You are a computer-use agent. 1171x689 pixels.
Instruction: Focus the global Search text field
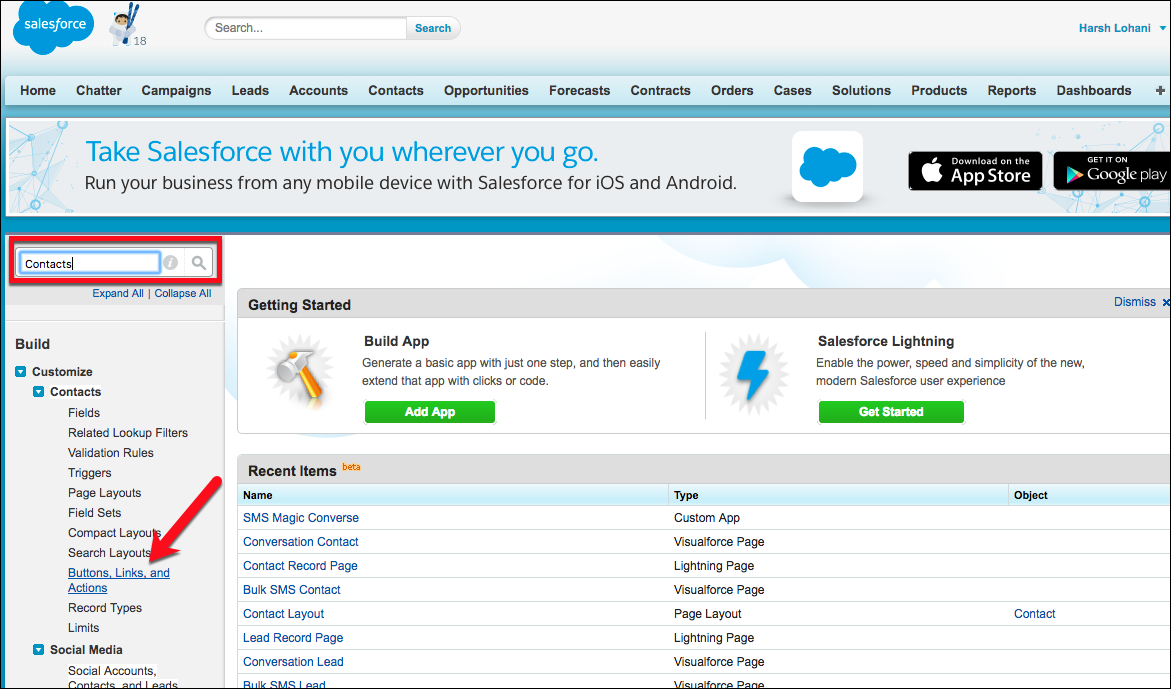(306, 28)
